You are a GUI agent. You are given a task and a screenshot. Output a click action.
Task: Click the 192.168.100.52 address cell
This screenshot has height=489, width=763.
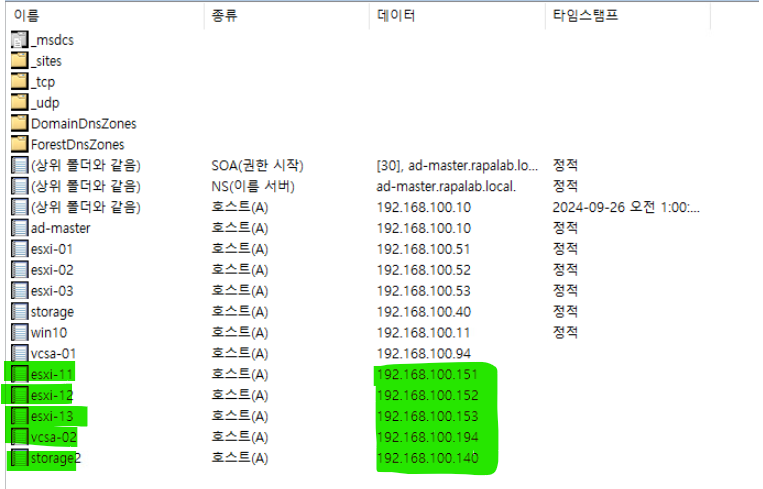tap(424, 270)
